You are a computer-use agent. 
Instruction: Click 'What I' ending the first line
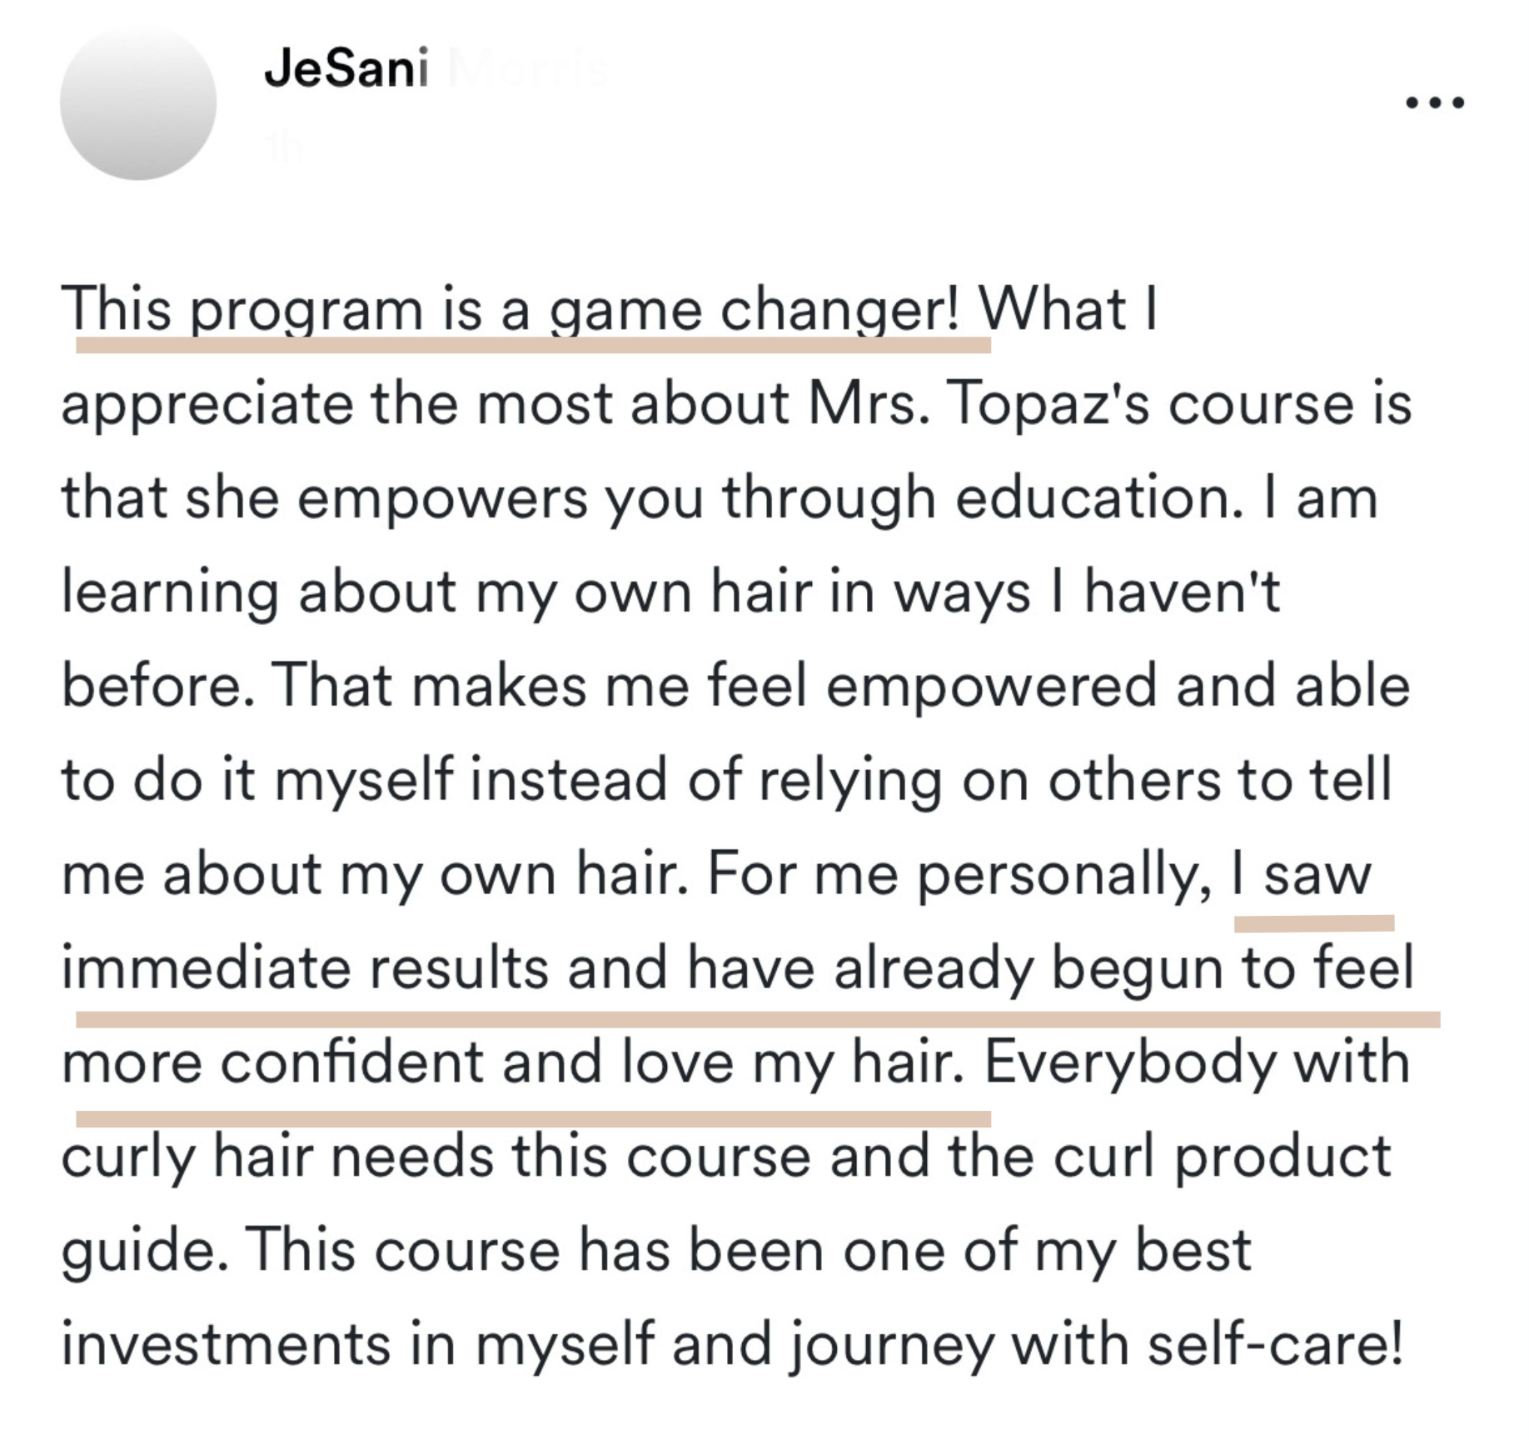(x=1068, y=309)
